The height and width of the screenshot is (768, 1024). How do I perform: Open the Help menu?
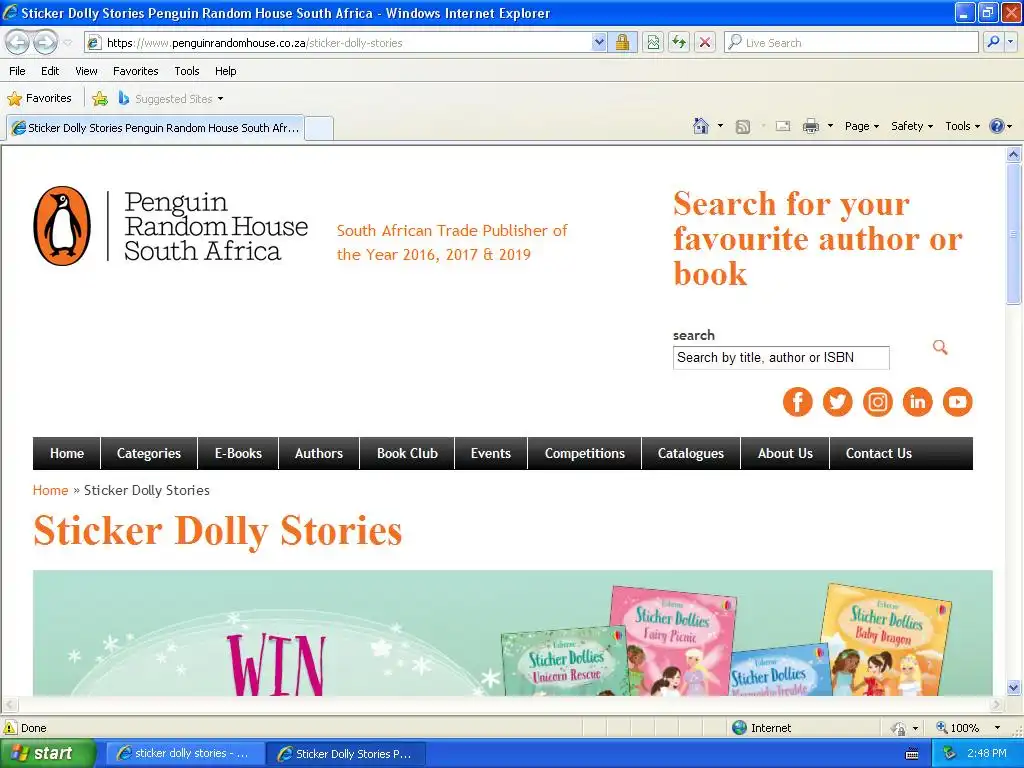pyautogui.click(x=225, y=71)
